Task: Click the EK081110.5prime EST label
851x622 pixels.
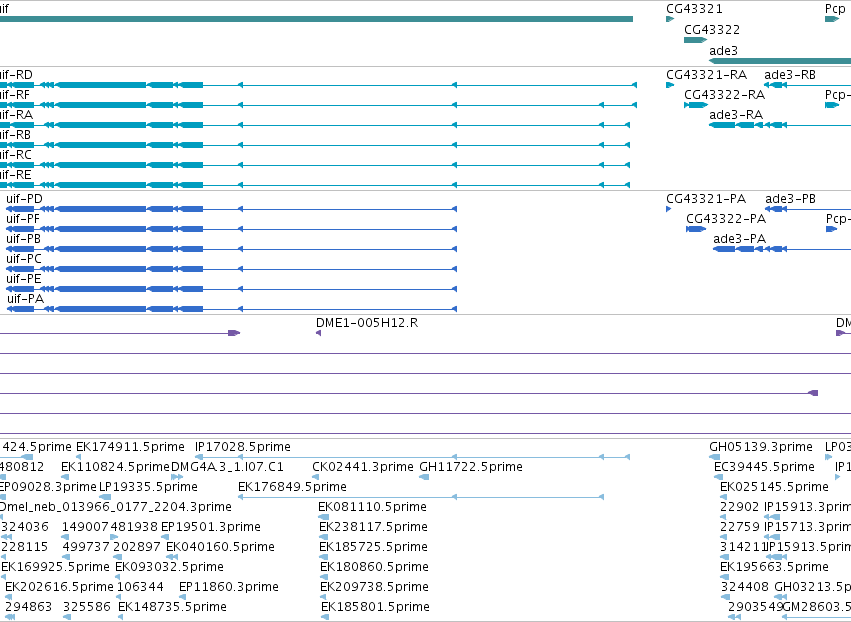Action: point(372,507)
